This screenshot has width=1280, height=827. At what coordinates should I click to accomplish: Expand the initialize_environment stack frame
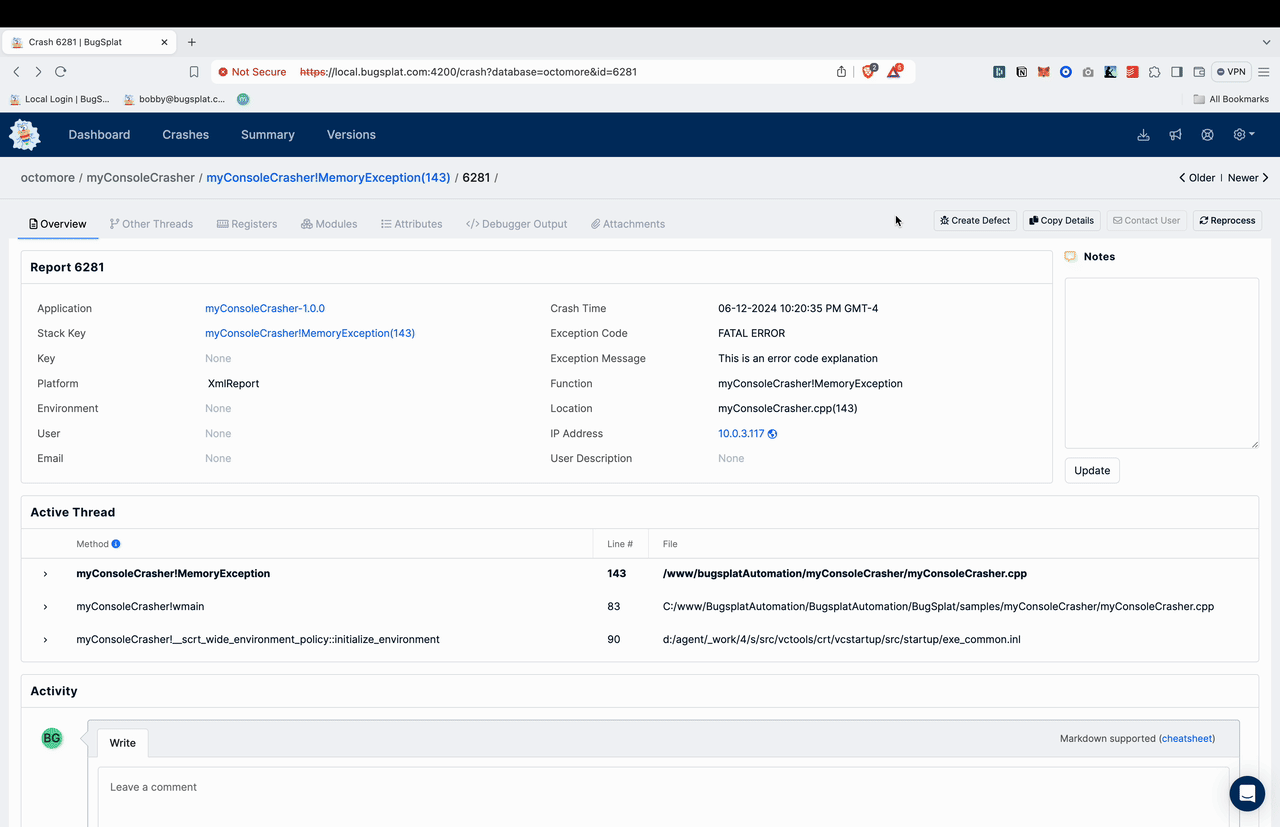coord(45,640)
